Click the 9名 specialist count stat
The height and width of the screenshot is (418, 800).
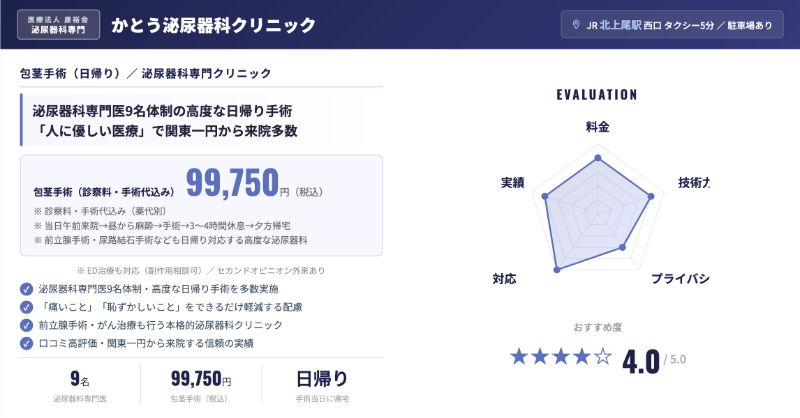tap(81, 379)
